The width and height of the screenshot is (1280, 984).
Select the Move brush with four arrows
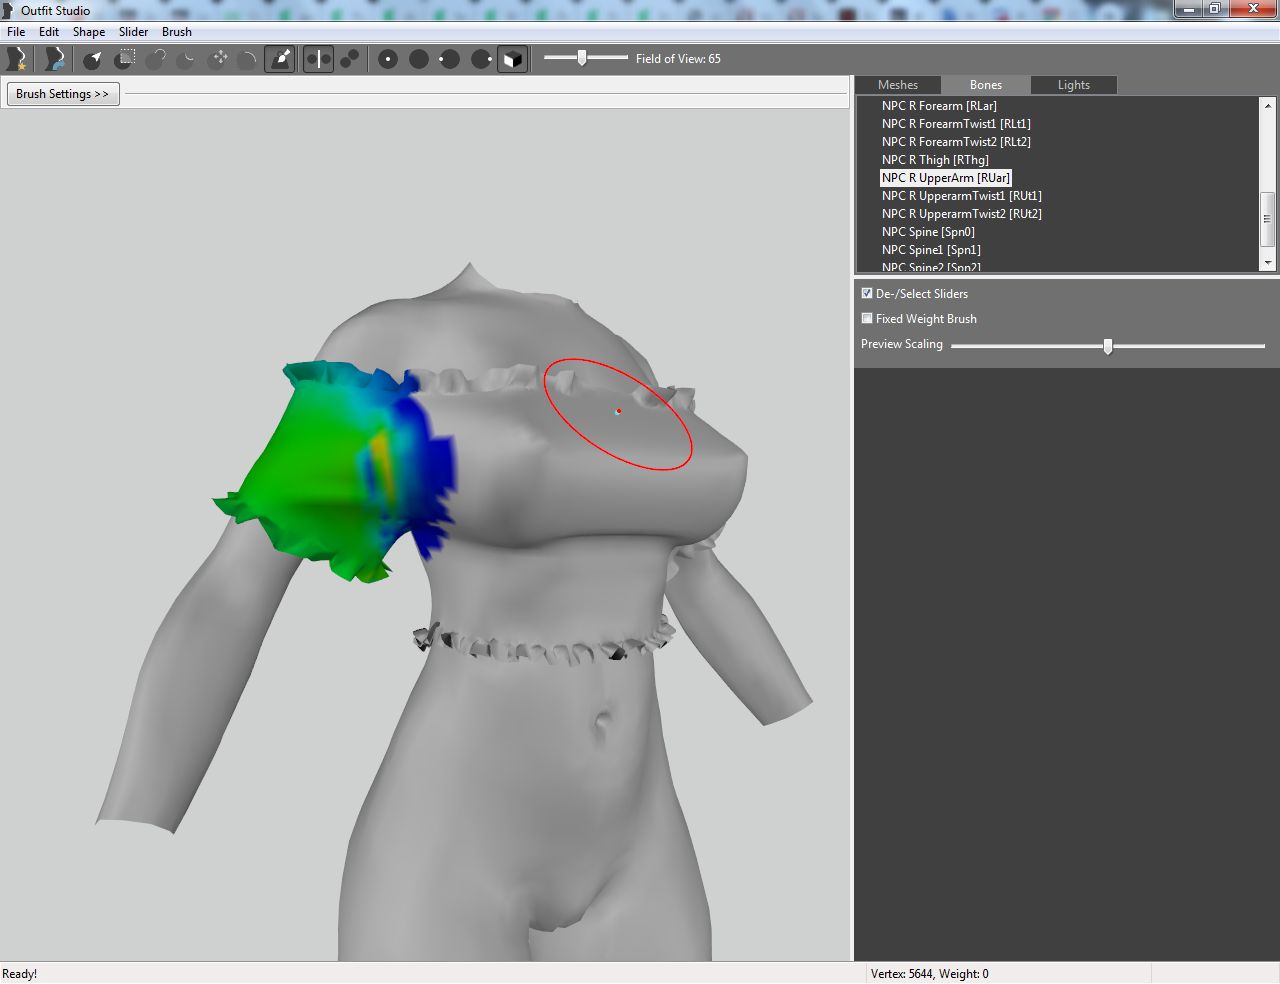pyautogui.click(x=218, y=59)
